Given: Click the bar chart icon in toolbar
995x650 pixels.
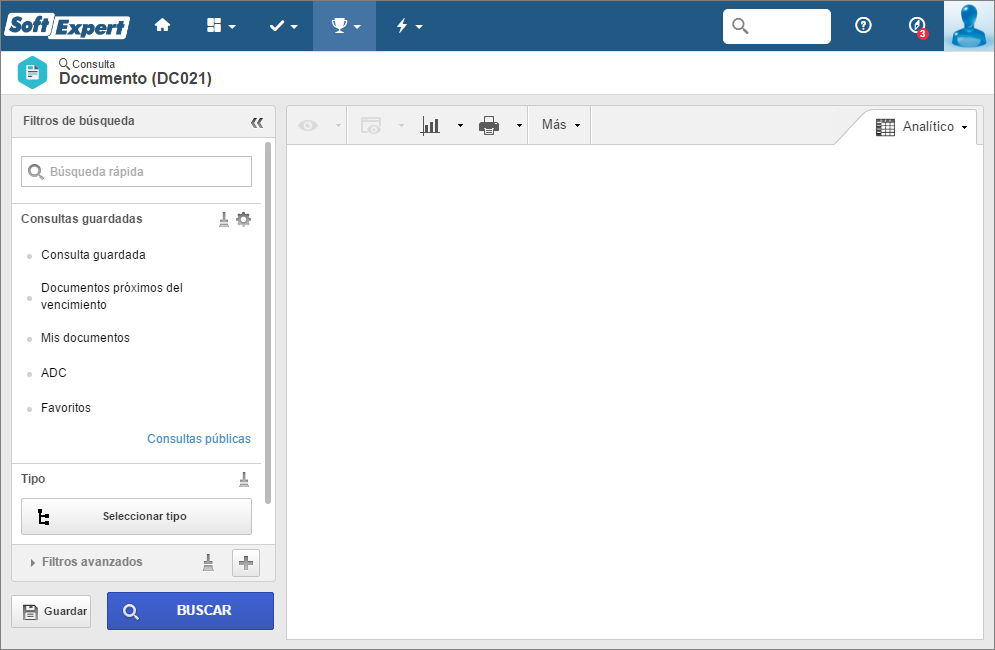Looking at the screenshot, I should click(x=431, y=125).
